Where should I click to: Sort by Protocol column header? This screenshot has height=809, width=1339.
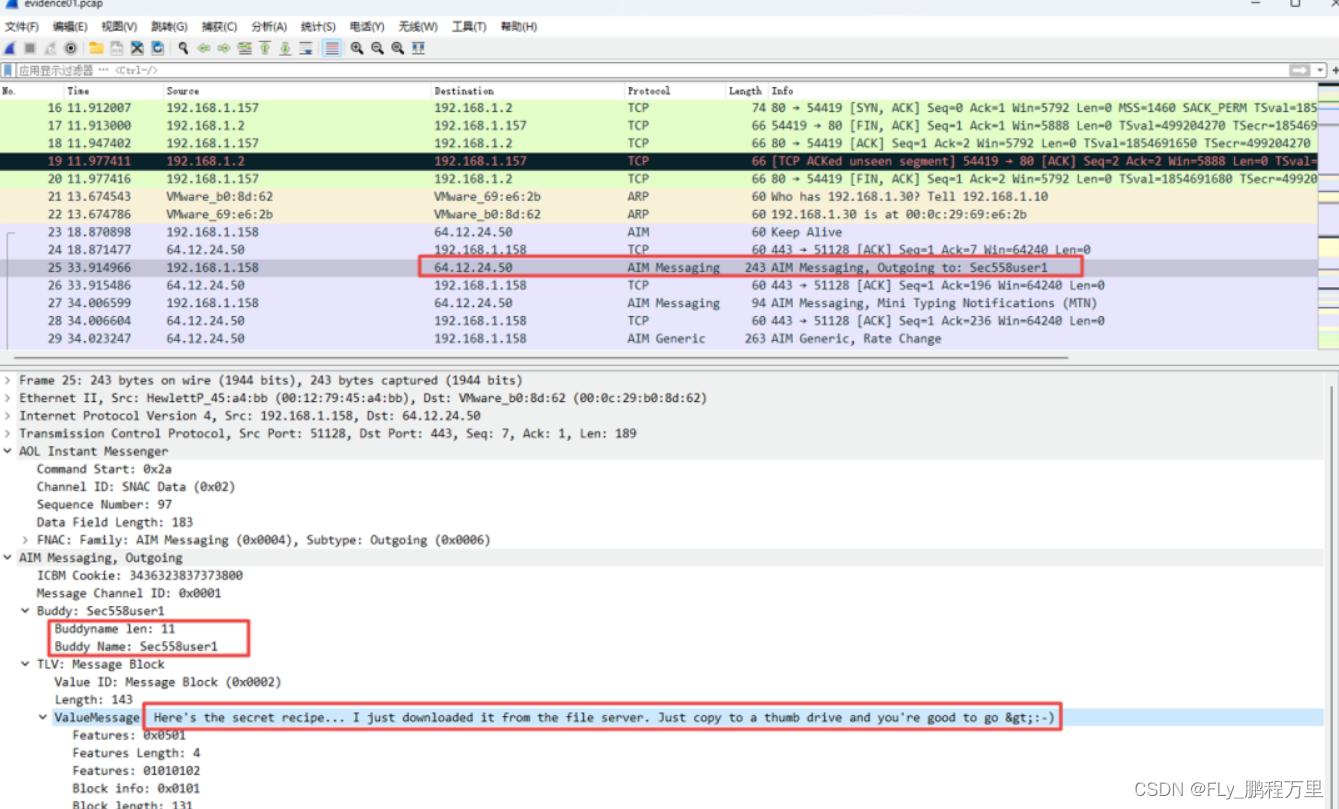click(x=675, y=91)
